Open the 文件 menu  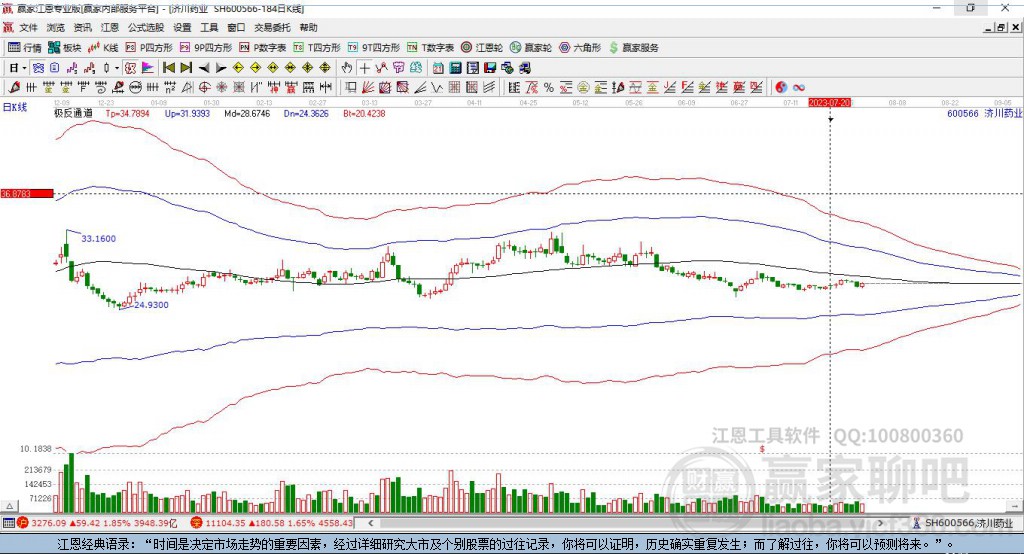28,27
